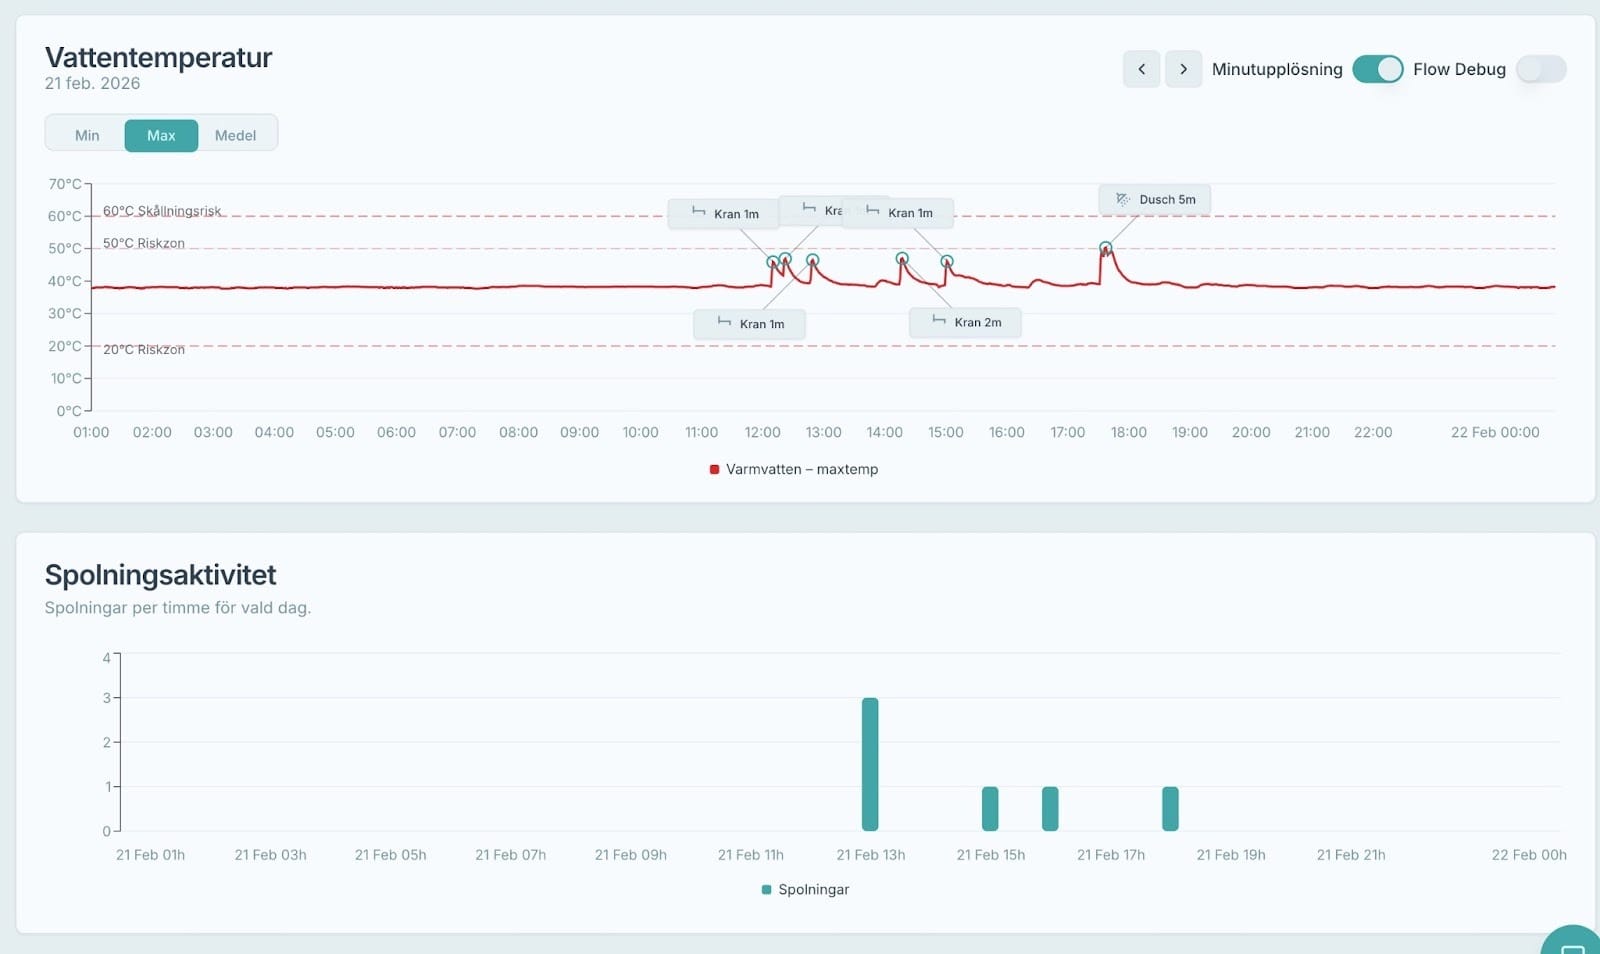Switch to the Min temperature tab
This screenshot has width=1600, height=954.
coord(87,135)
